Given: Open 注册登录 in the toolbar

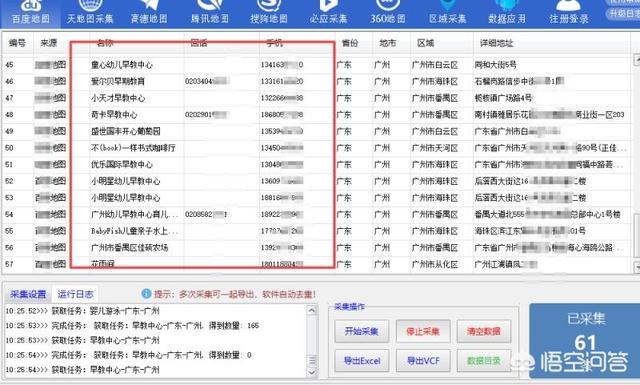Looking at the screenshot, I should click(569, 12).
